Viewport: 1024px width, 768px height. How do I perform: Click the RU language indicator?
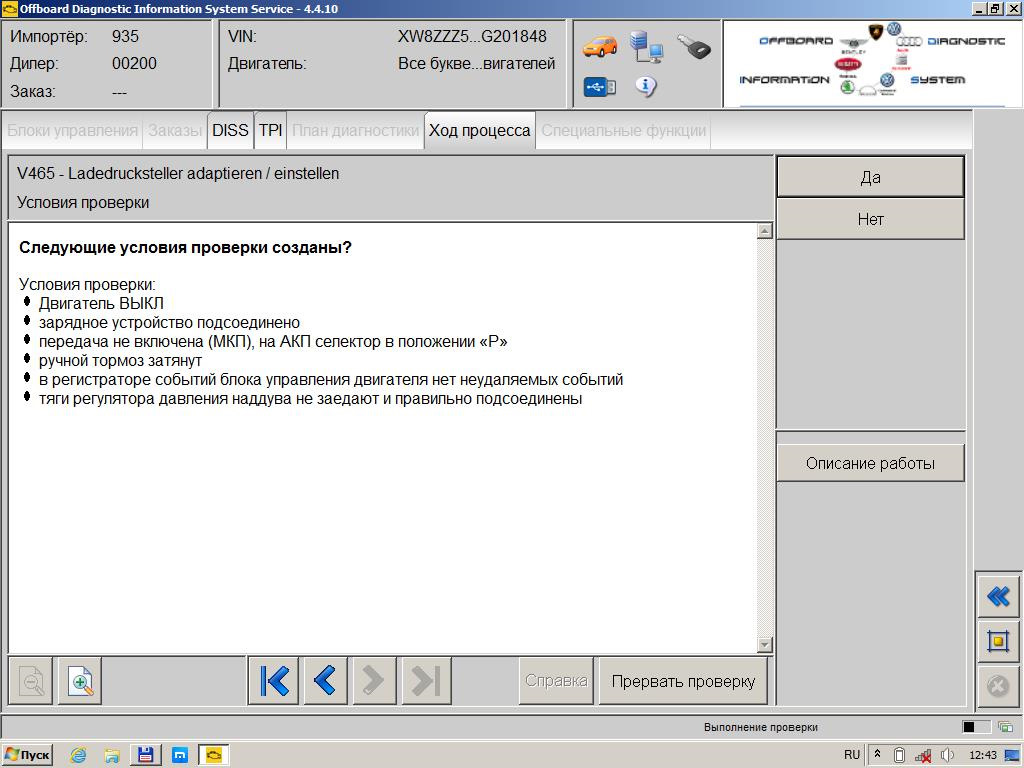click(852, 755)
